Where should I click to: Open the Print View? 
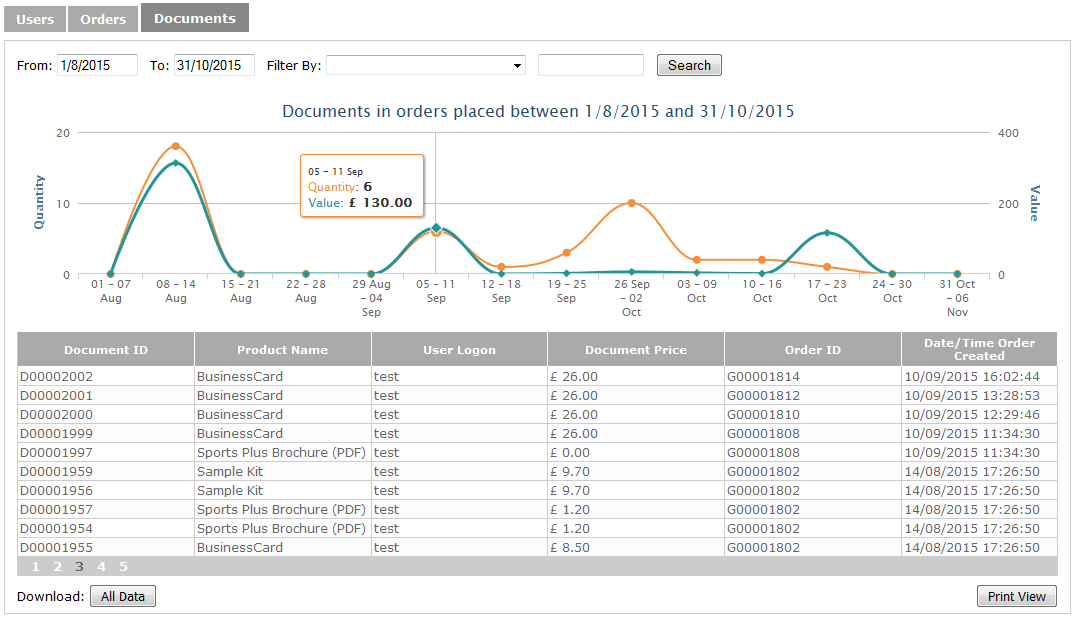pyautogui.click(x=1016, y=597)
